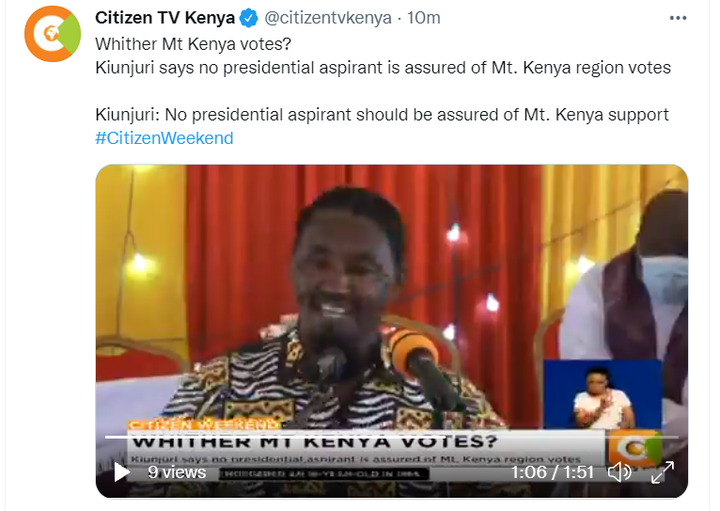Click the 9 views counter

[177, 472]
